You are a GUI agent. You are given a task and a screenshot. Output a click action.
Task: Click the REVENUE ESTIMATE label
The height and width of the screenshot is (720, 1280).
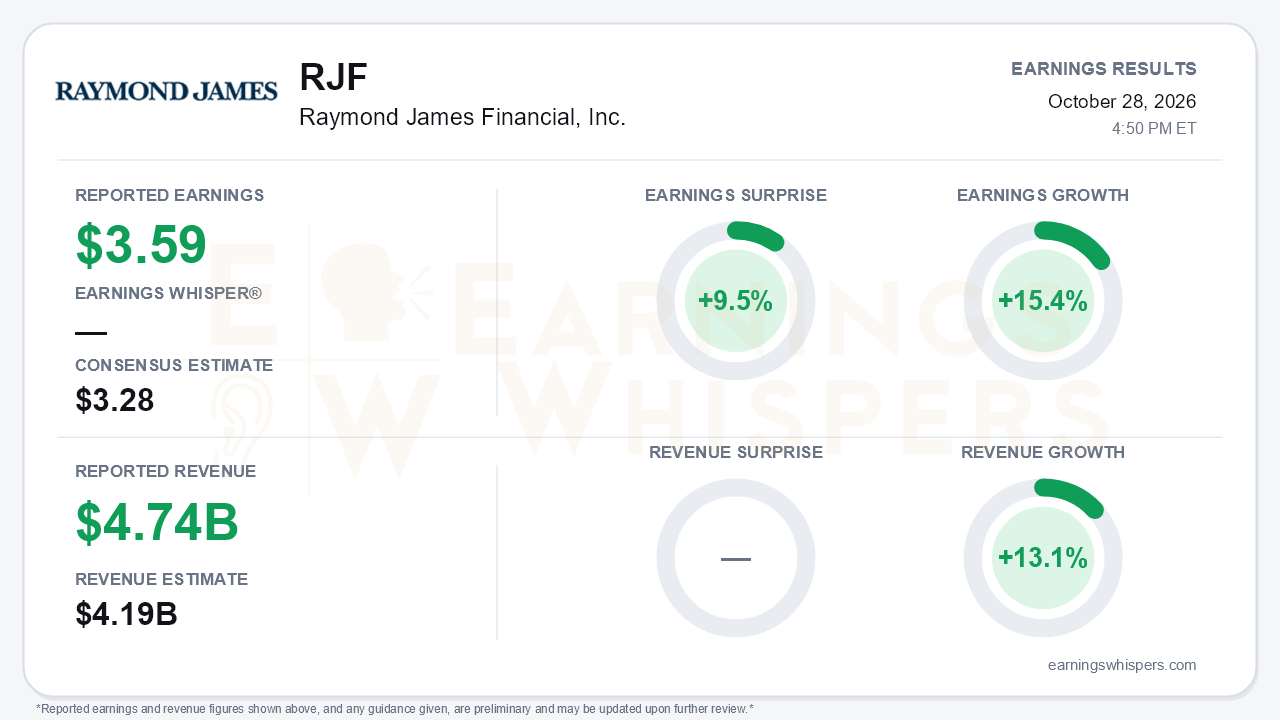pos(162,580)
